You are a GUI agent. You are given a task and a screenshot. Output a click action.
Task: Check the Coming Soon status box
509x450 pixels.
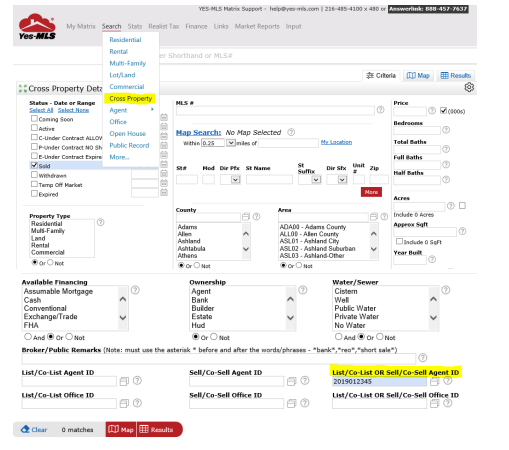point(34,118)
